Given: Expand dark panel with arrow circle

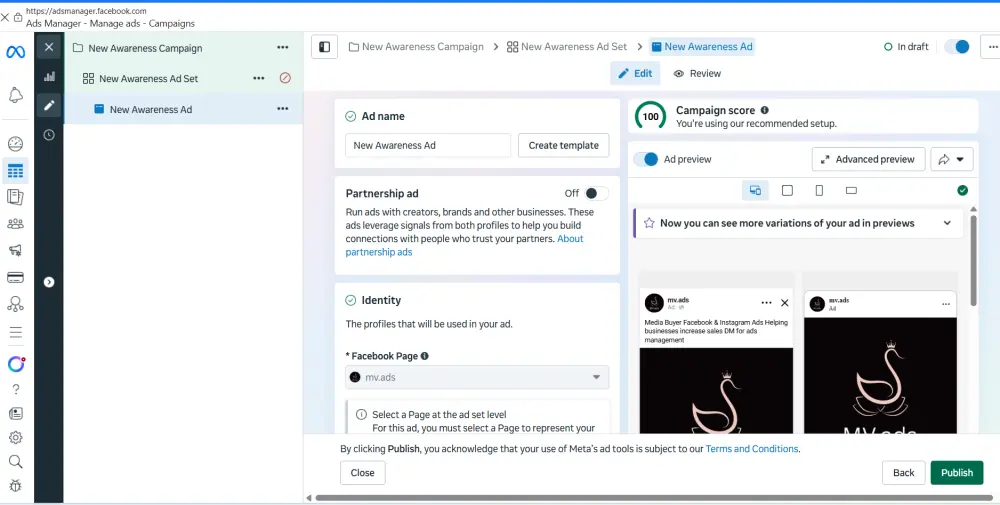Looking at the screenshot, I should point(49,282).
